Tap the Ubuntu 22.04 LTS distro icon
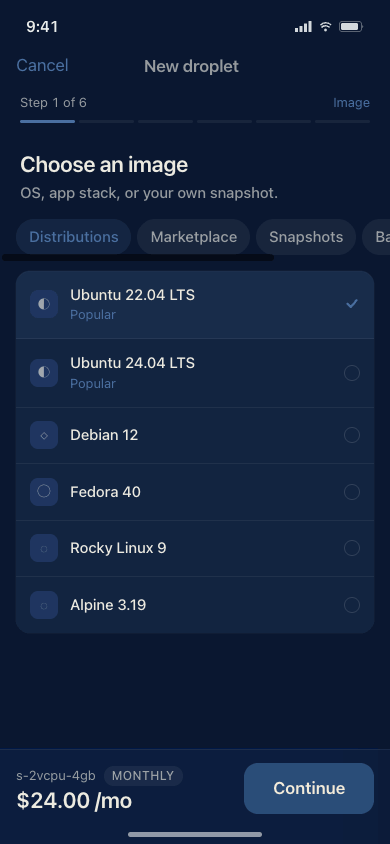The image size is (390, 844). click(44, 304)
